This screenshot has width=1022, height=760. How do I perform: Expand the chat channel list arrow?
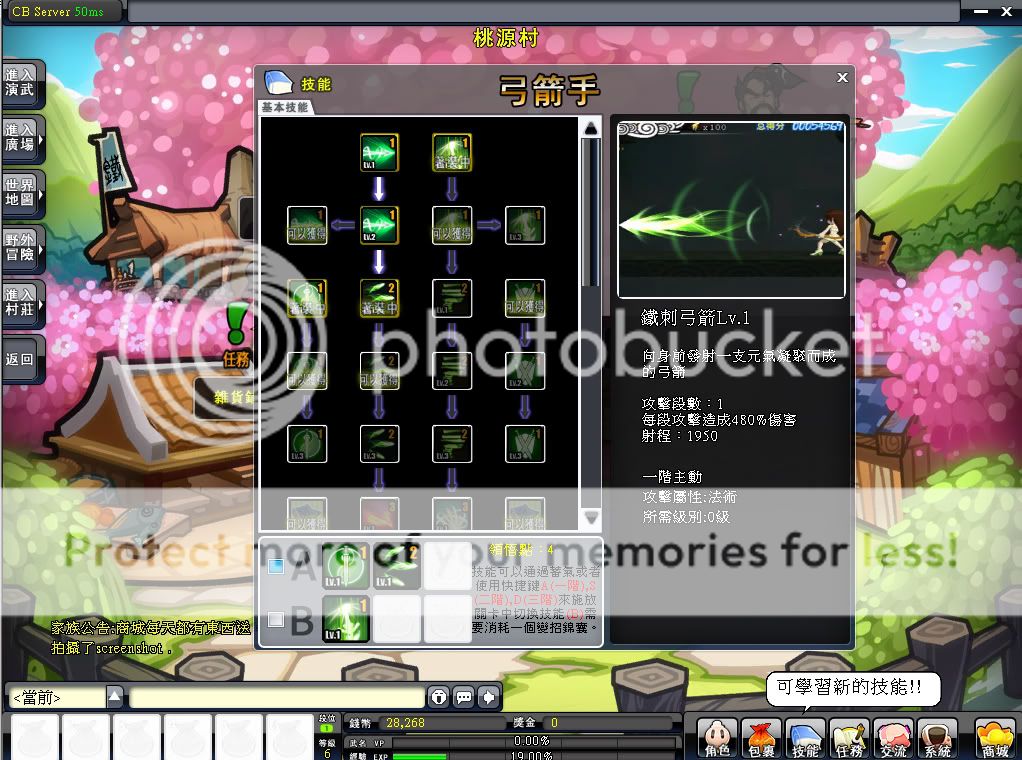(115, 697)
